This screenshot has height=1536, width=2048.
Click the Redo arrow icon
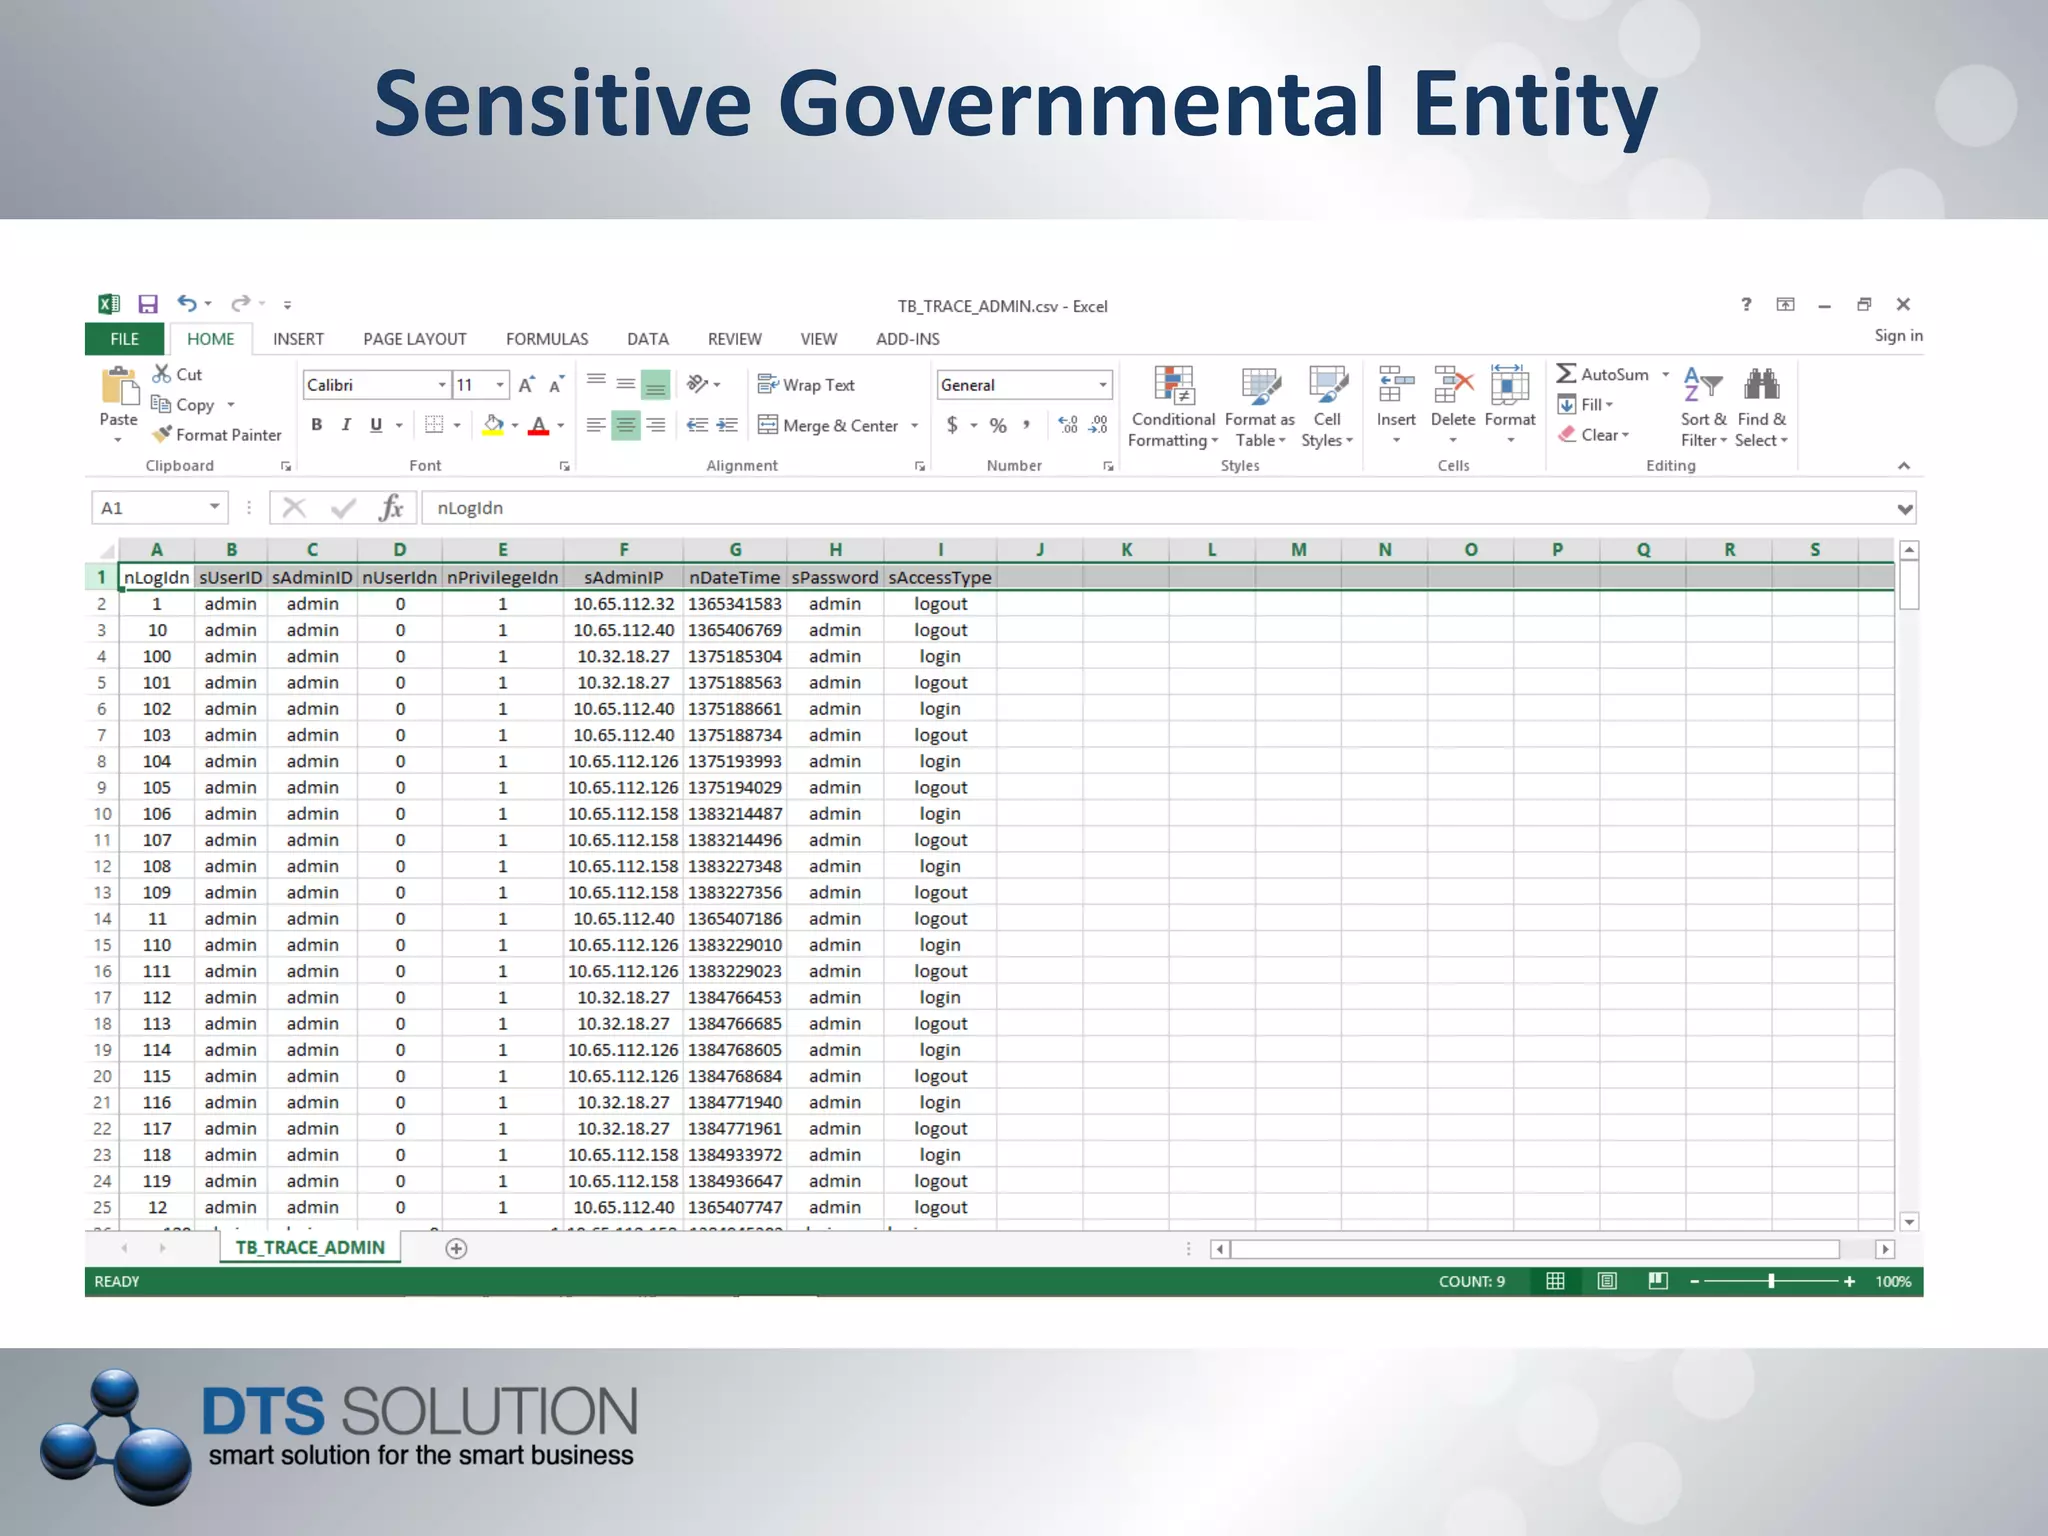[240, 303]
